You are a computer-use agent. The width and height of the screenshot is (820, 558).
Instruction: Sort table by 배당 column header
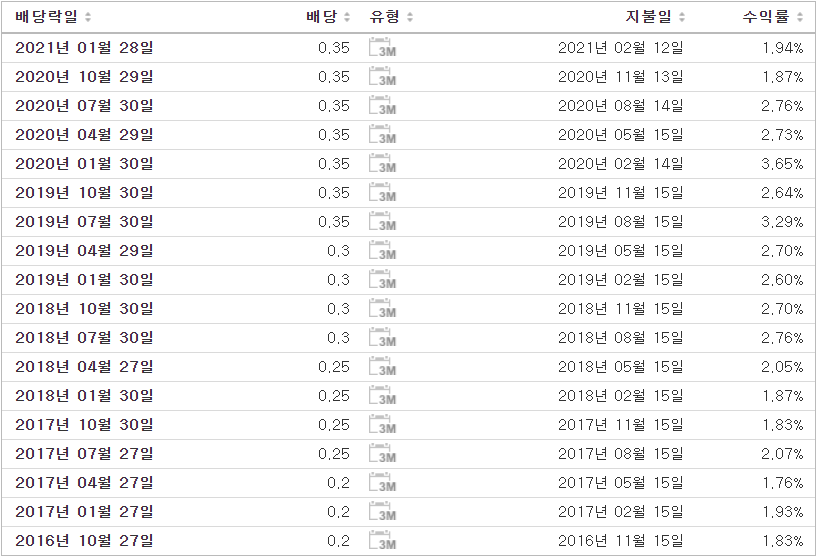pyautogui.click(x=328, y=17)
